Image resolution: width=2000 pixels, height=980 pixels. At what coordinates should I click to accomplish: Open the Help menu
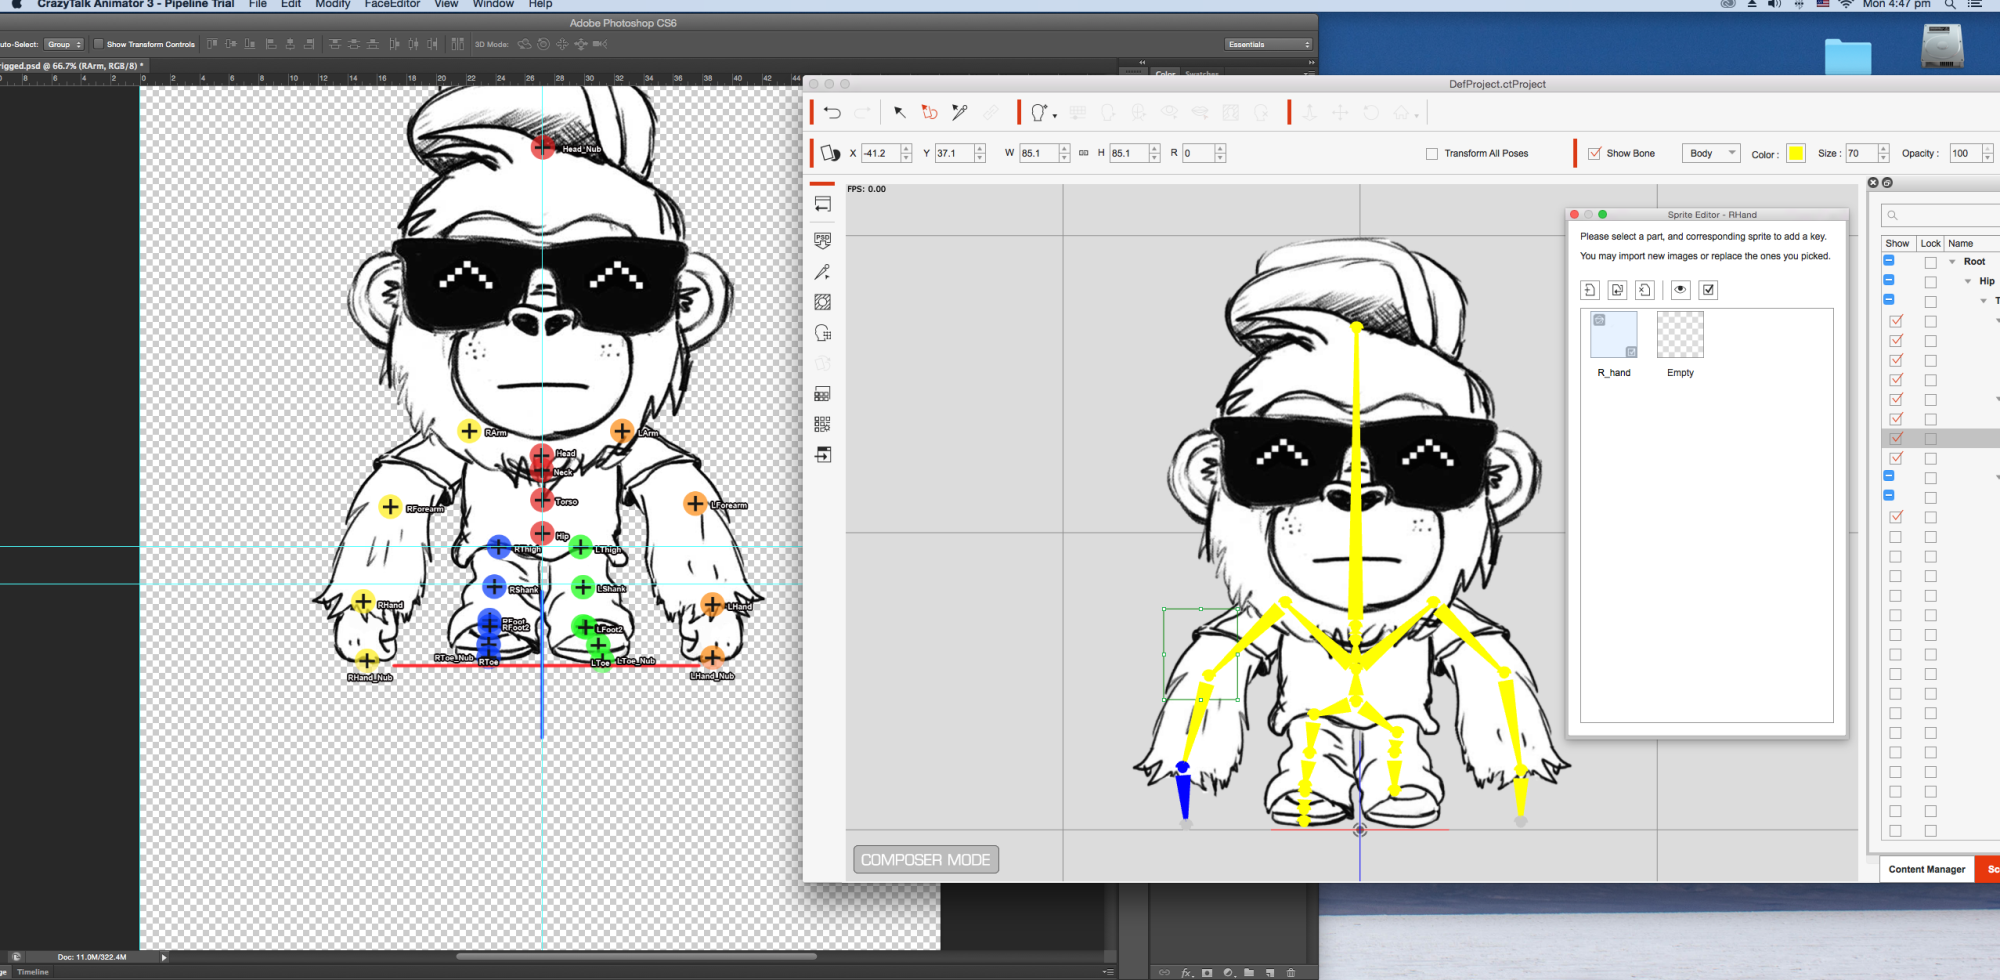coord(540,4)
